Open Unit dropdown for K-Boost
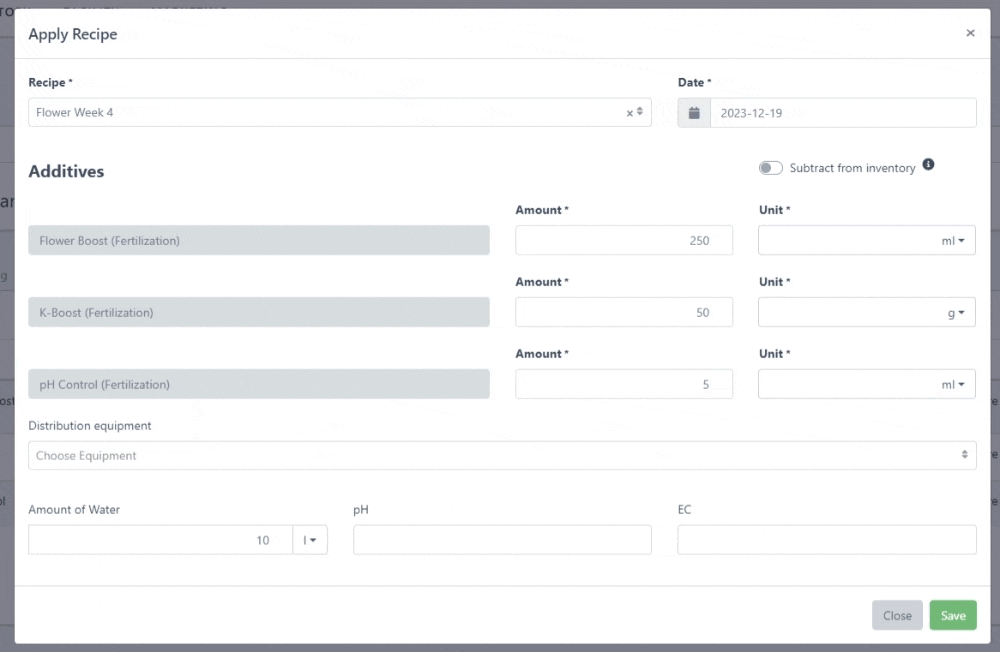This screenshot has width=1000, height=652. (866, 312)
